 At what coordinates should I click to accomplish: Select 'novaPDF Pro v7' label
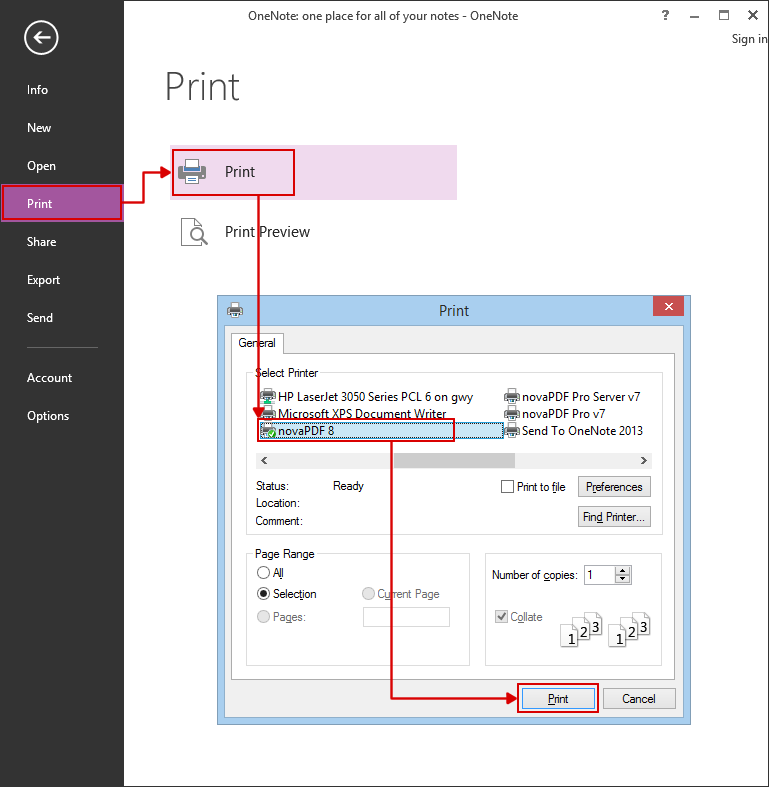[563, 414]
